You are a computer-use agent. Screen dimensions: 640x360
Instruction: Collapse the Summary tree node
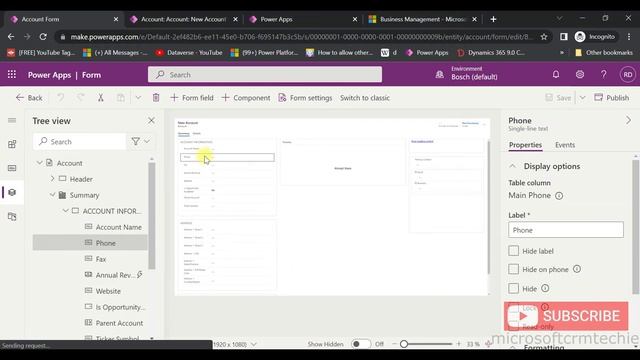pos(52,195)
